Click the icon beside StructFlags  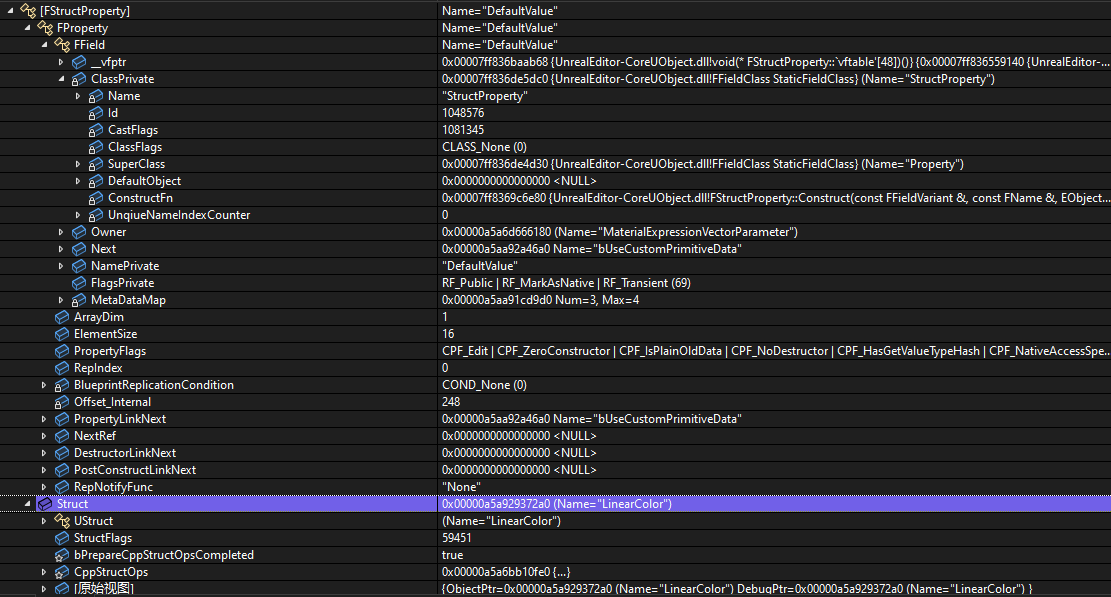point(62,538)
